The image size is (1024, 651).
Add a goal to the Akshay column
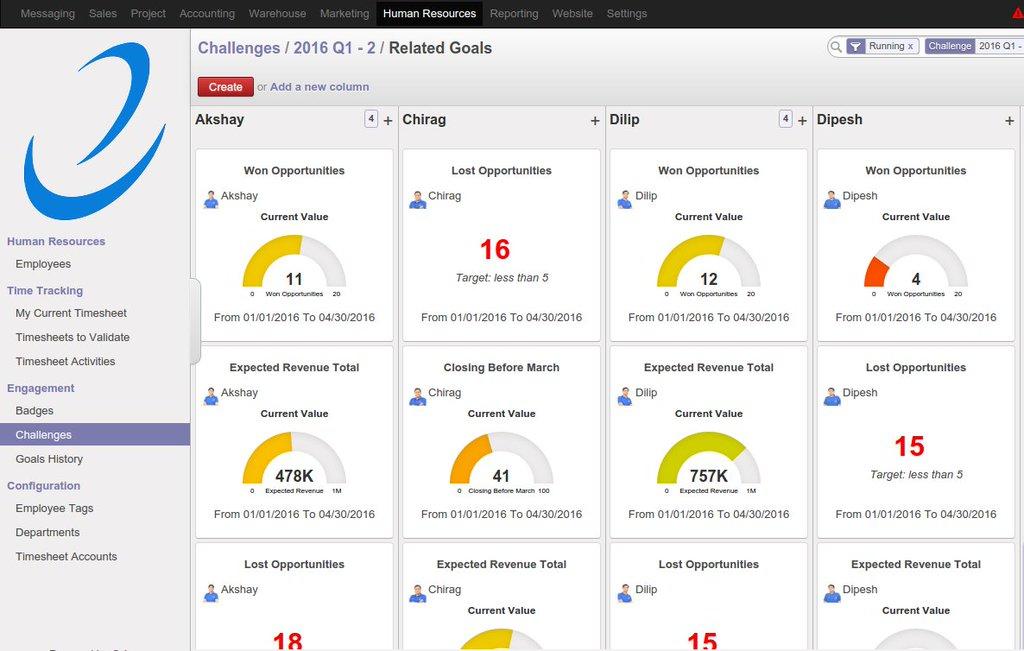point(388,121)
